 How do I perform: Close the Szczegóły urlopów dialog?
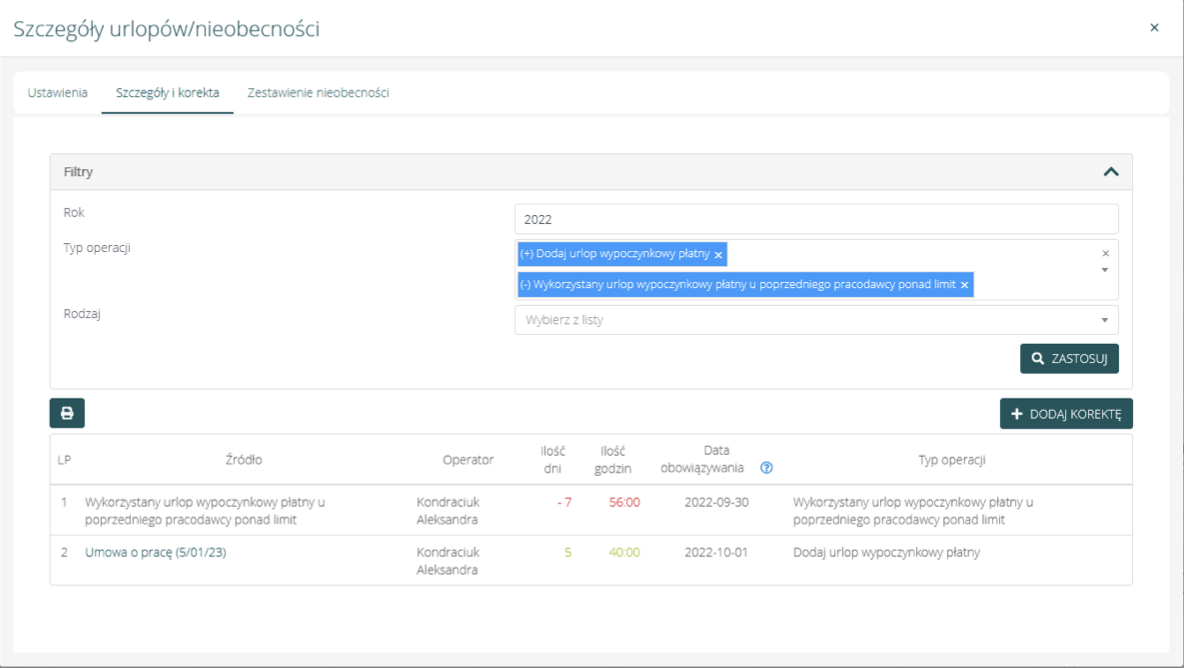tap(1154, 28)
